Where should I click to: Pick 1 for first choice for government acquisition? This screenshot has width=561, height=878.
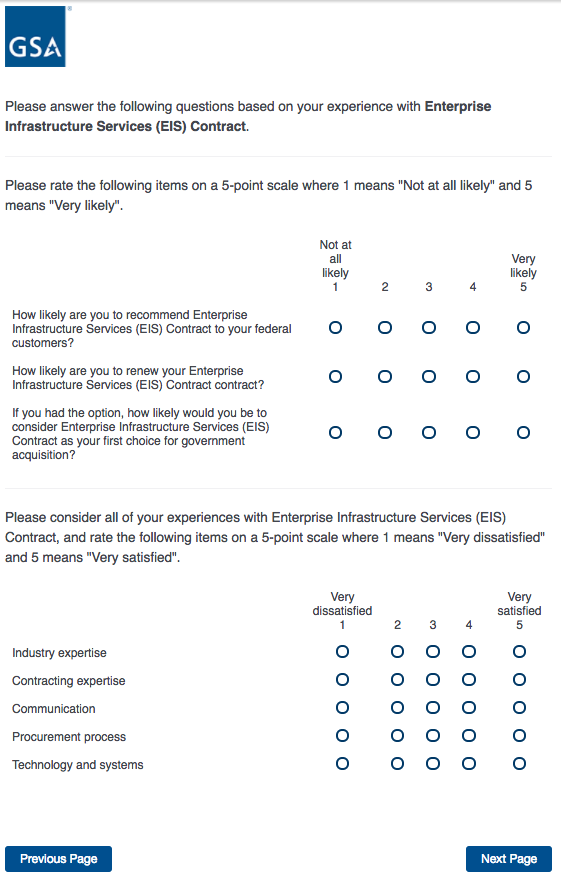335,433
